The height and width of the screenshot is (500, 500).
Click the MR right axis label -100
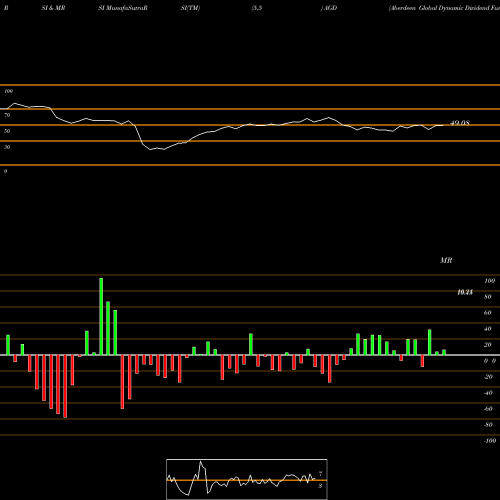pyautogui.click(x=490, y=441)
